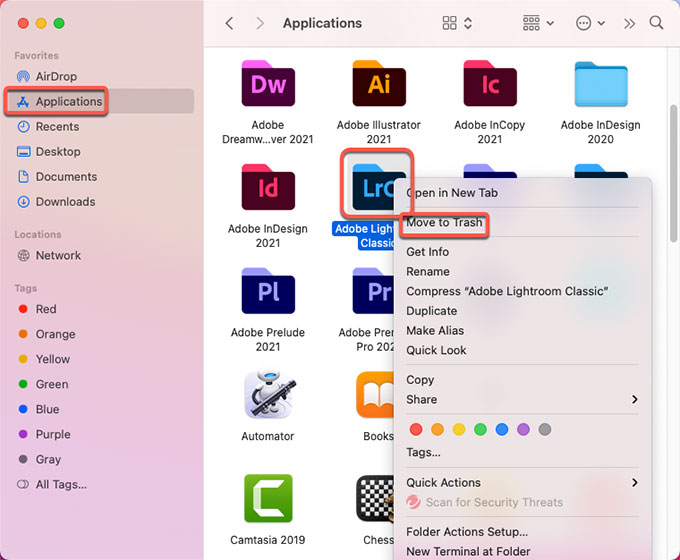
Task: Open the Adobe InDesign 2020 folder icon
Action: [x=601, y=84]
